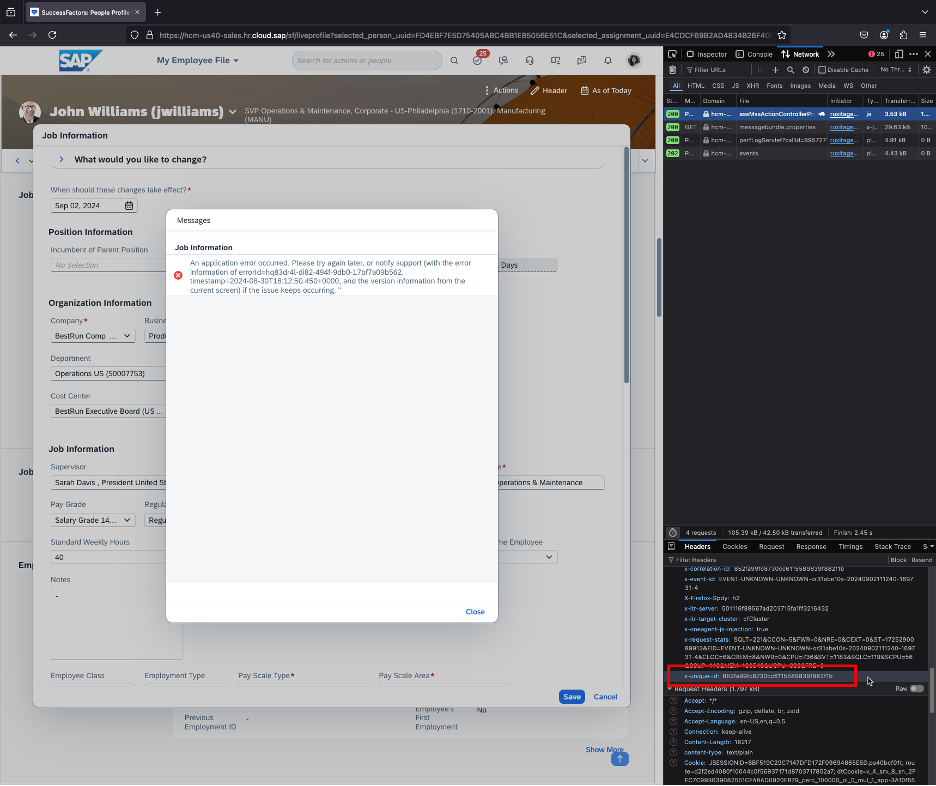Select the messagebundle.properties request row
The height and width of the screenshot is (786, 936).
click(799, 127)
